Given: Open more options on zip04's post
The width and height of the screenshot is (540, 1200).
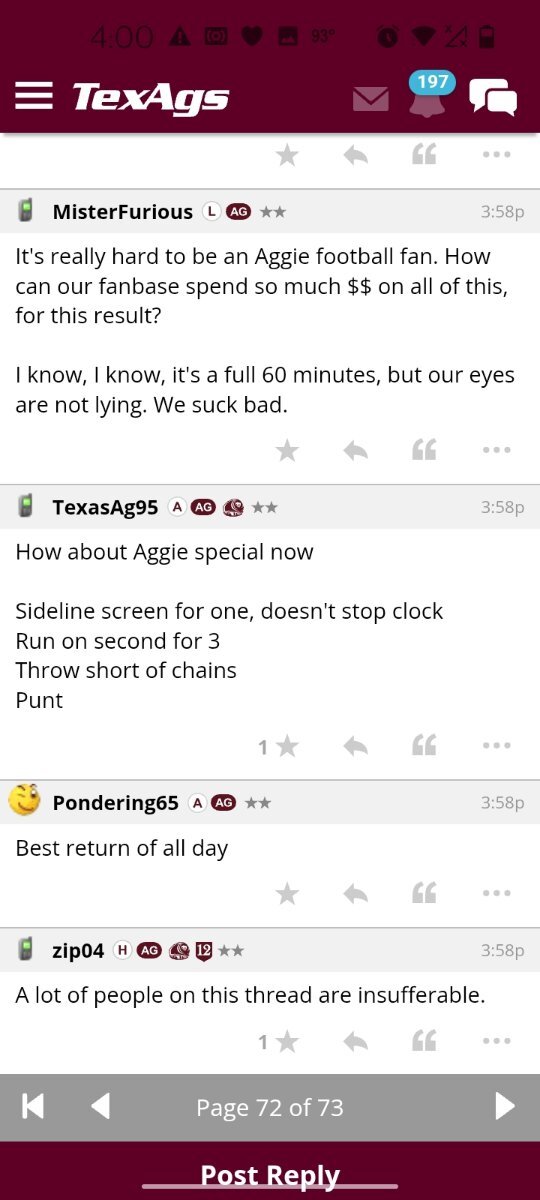Looking at the screenshot, I should pyautogui.click(x=497, y=1042).
